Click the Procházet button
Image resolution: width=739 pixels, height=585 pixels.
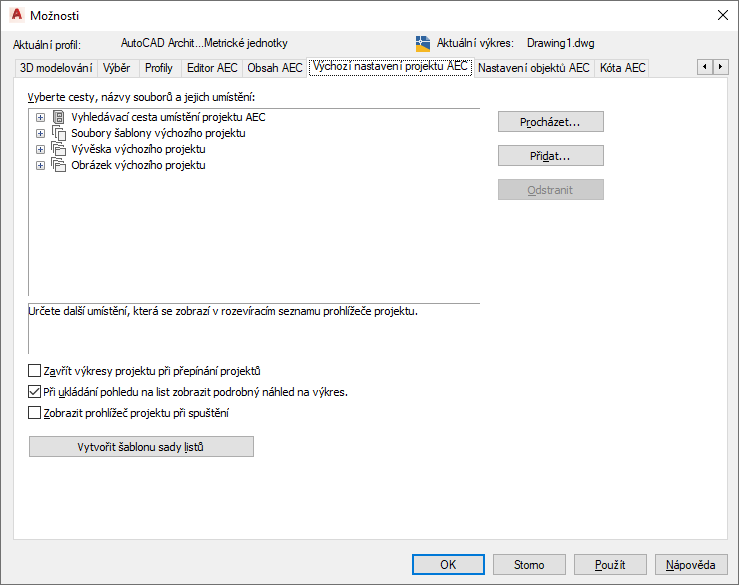(x=550, y=122)
